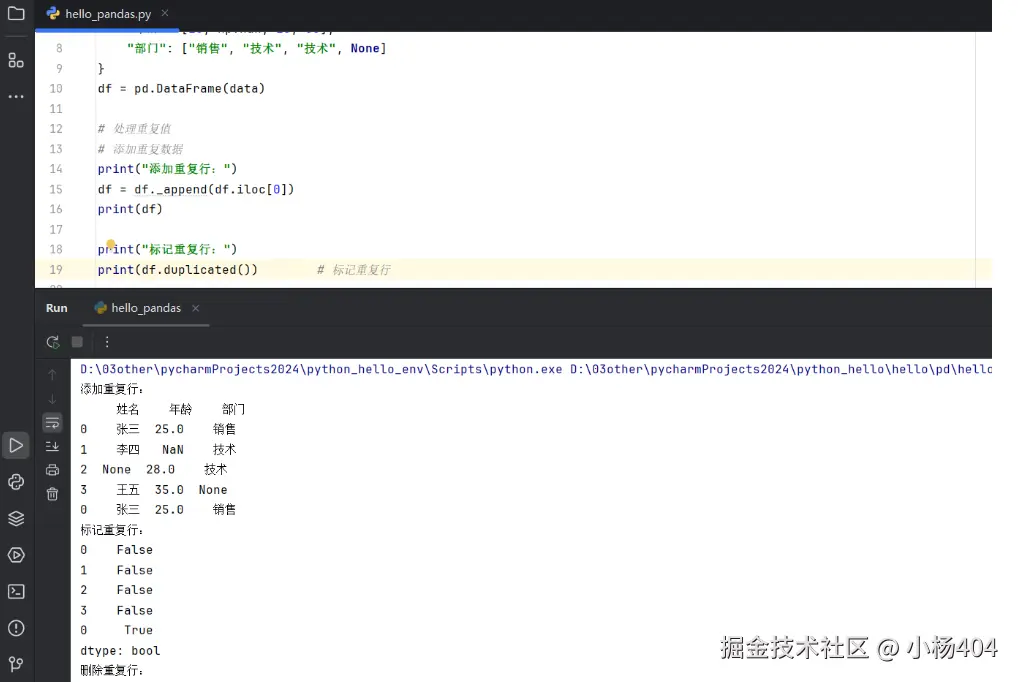Show more tool windows ellipsis
The height and width of the screenshot is (682, 1018).
click(16, 96)
